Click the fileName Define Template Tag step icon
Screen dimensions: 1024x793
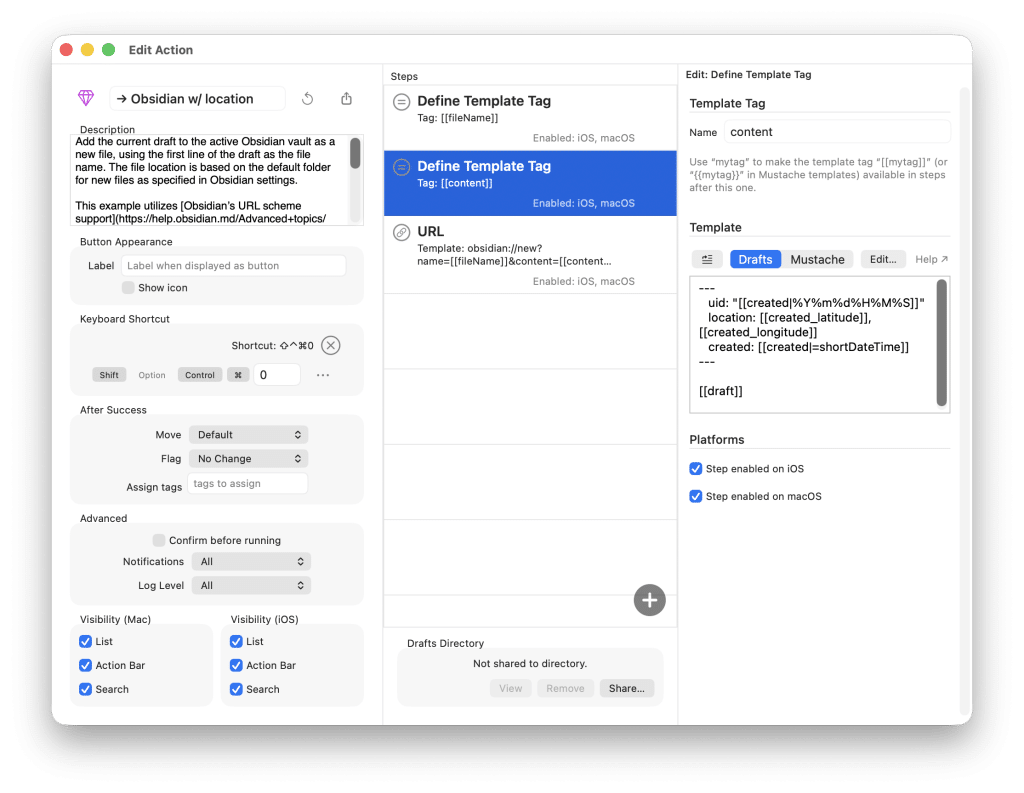click(x=402, y=102)
